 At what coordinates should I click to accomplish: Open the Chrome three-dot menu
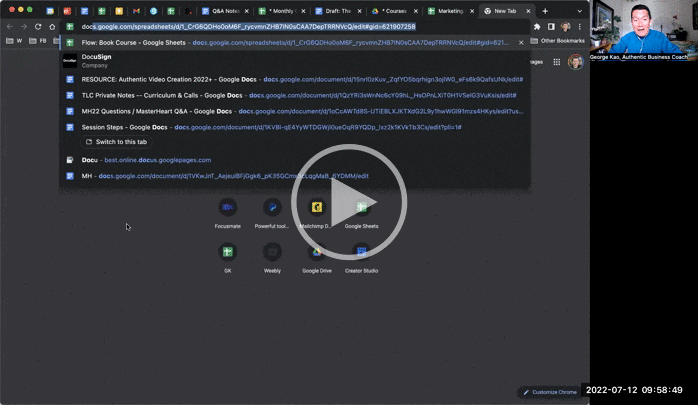tap(580, 27)
